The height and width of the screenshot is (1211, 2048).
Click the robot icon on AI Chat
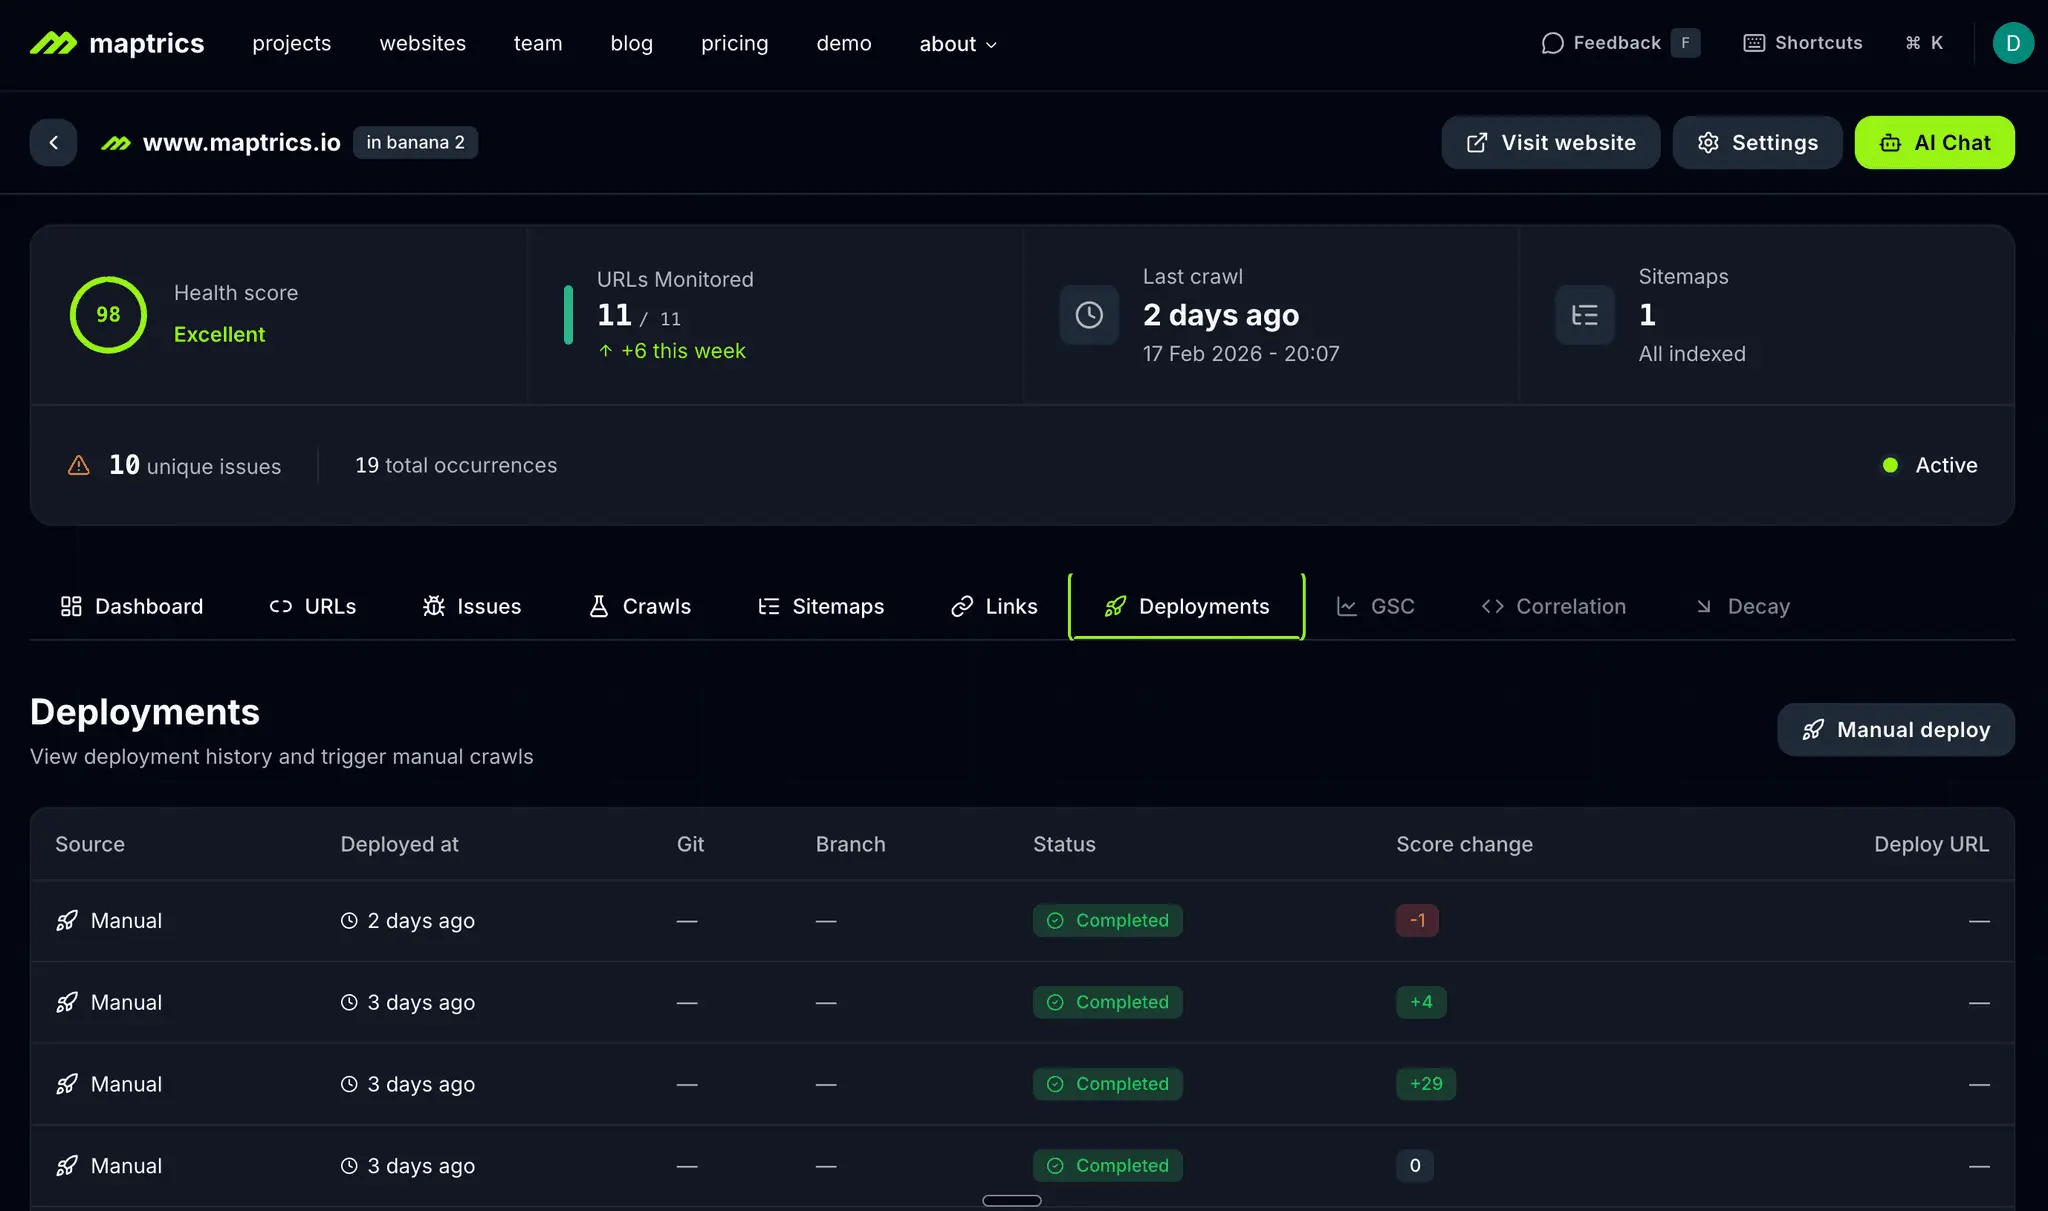click(1890, 143)
